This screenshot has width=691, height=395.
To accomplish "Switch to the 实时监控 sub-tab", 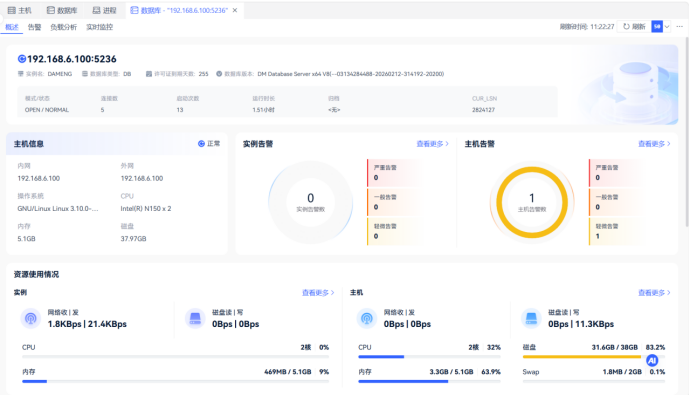I will click(x=100, y=27).
